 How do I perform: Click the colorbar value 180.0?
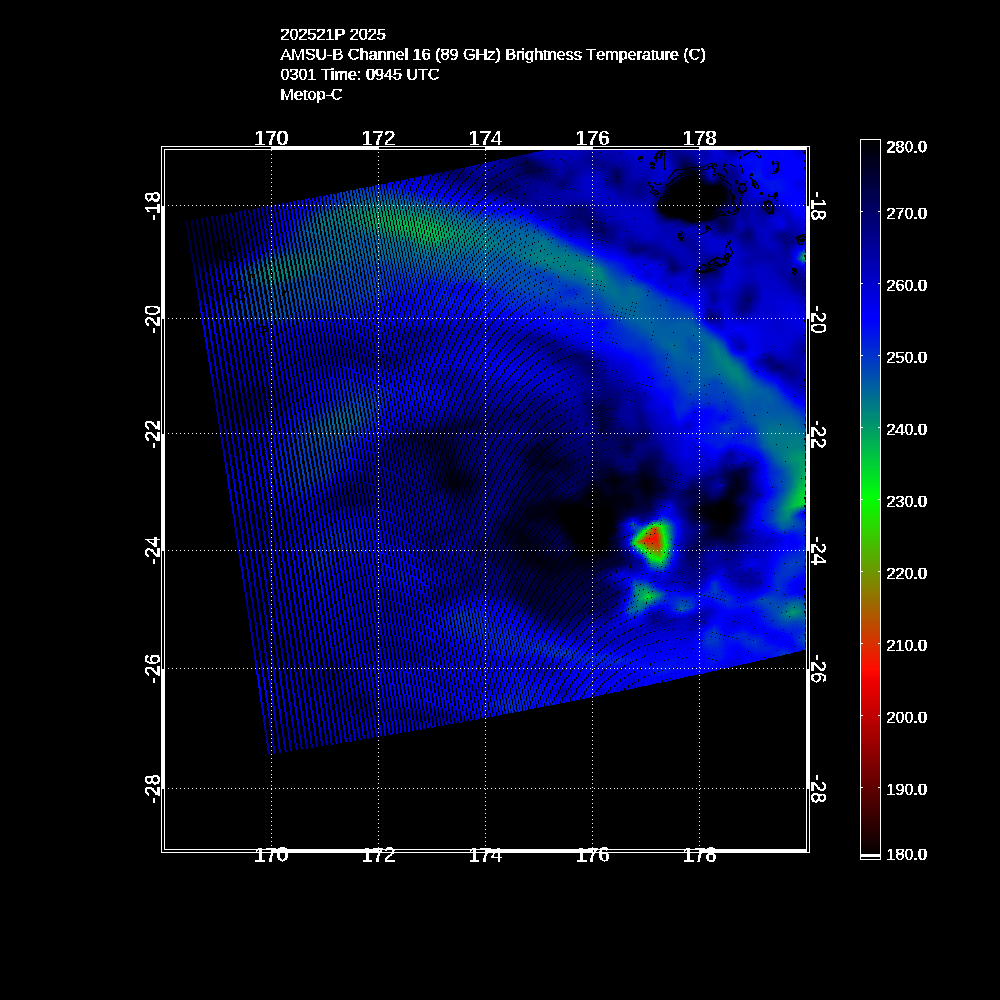906,855
